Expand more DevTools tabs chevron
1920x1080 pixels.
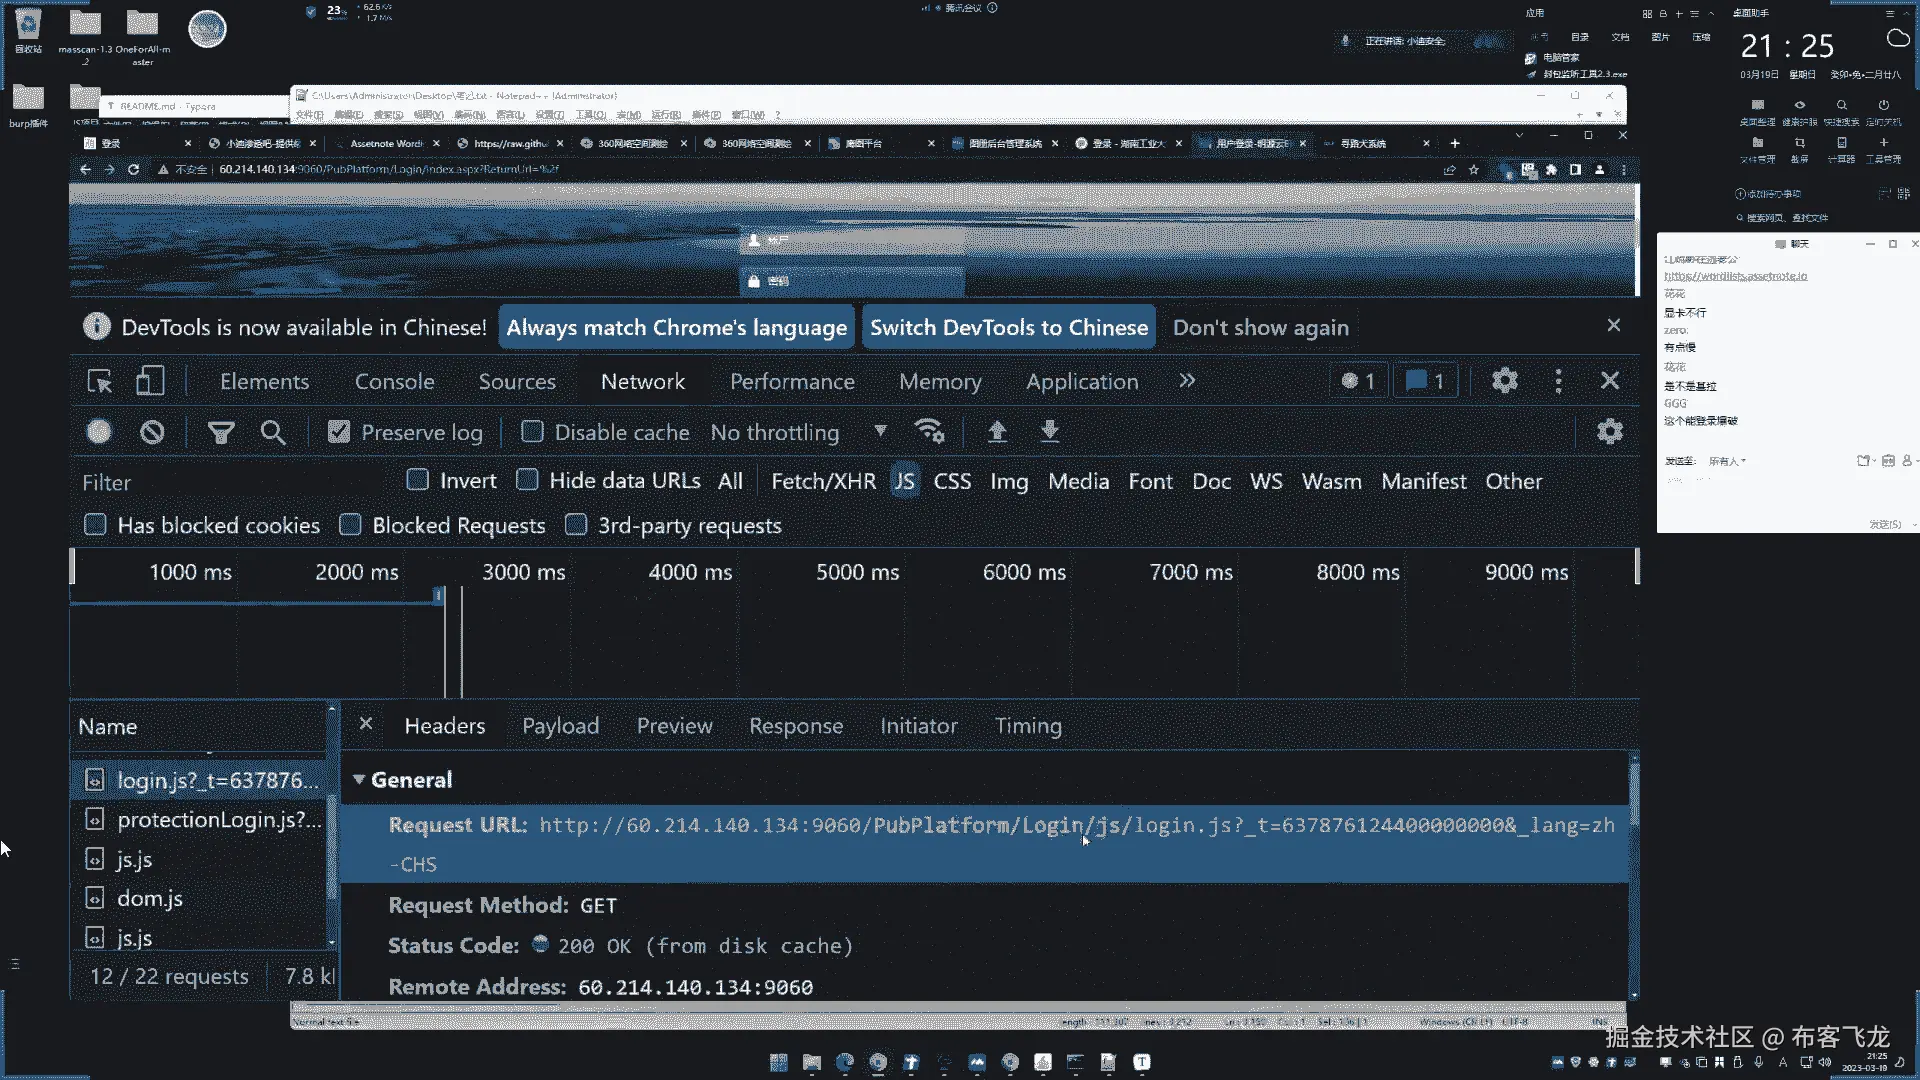pyautogui.click(x=1187, y=381)
